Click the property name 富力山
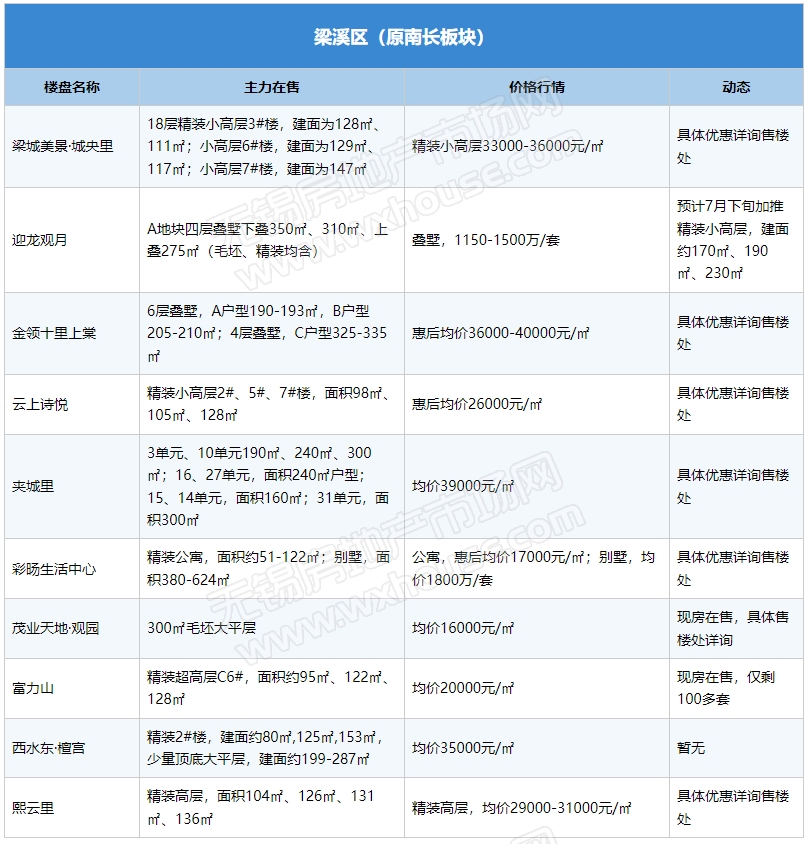 [x=33, y=688]
